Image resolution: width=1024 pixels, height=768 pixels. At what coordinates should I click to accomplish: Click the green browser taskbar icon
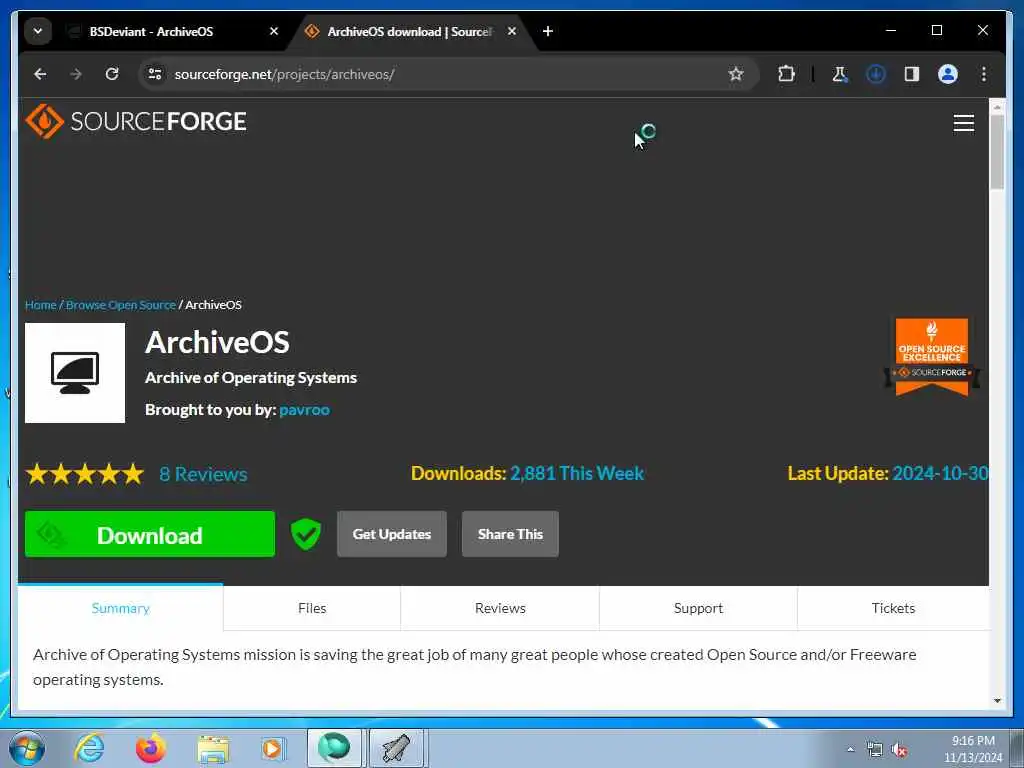(x=334, y=748)
